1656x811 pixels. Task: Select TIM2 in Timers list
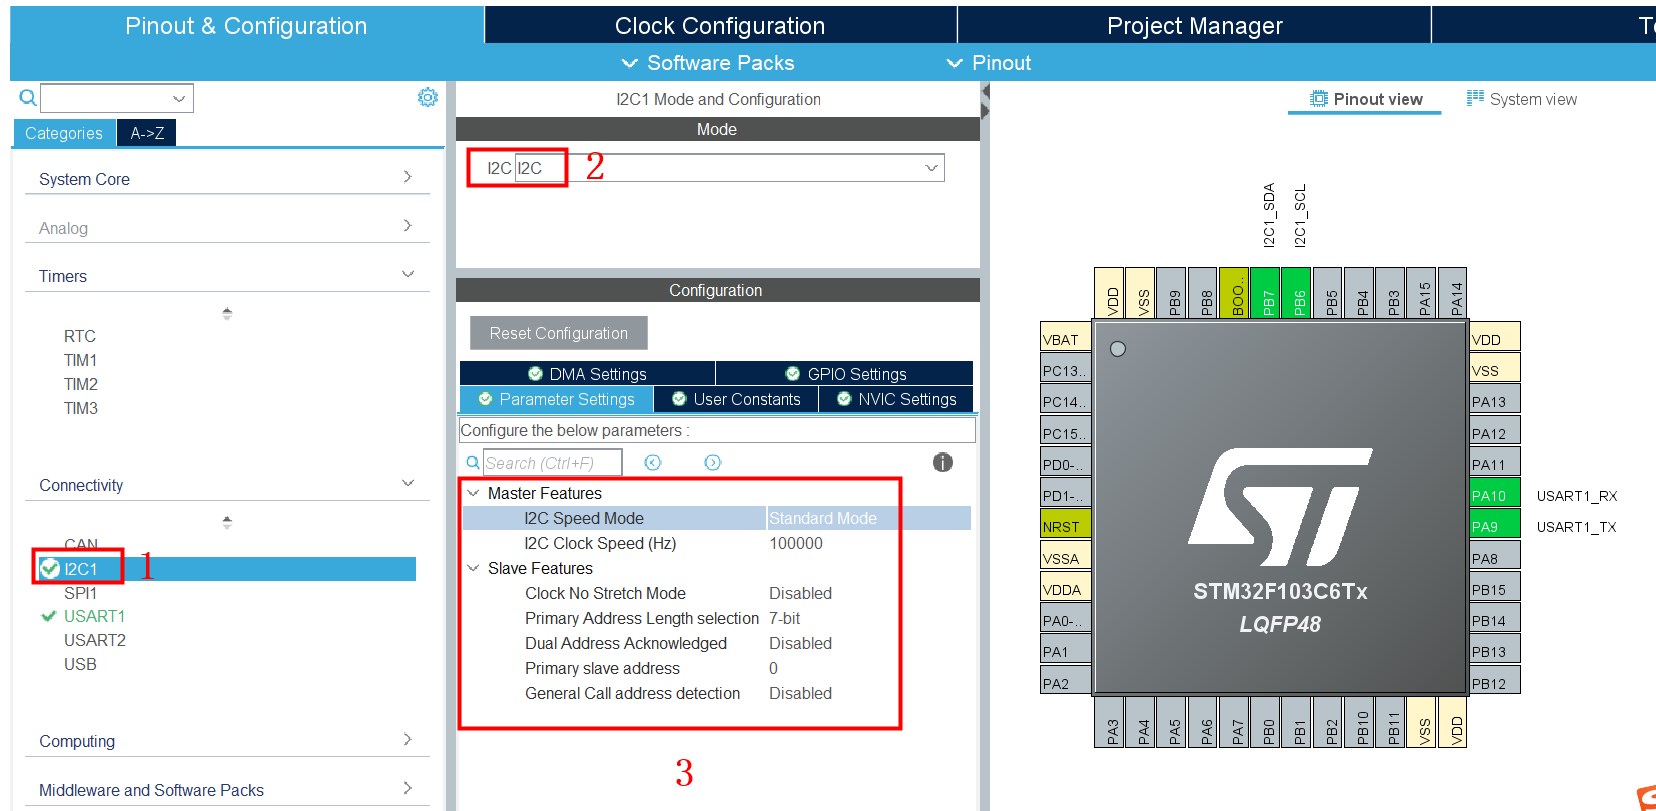pos(81,384)
